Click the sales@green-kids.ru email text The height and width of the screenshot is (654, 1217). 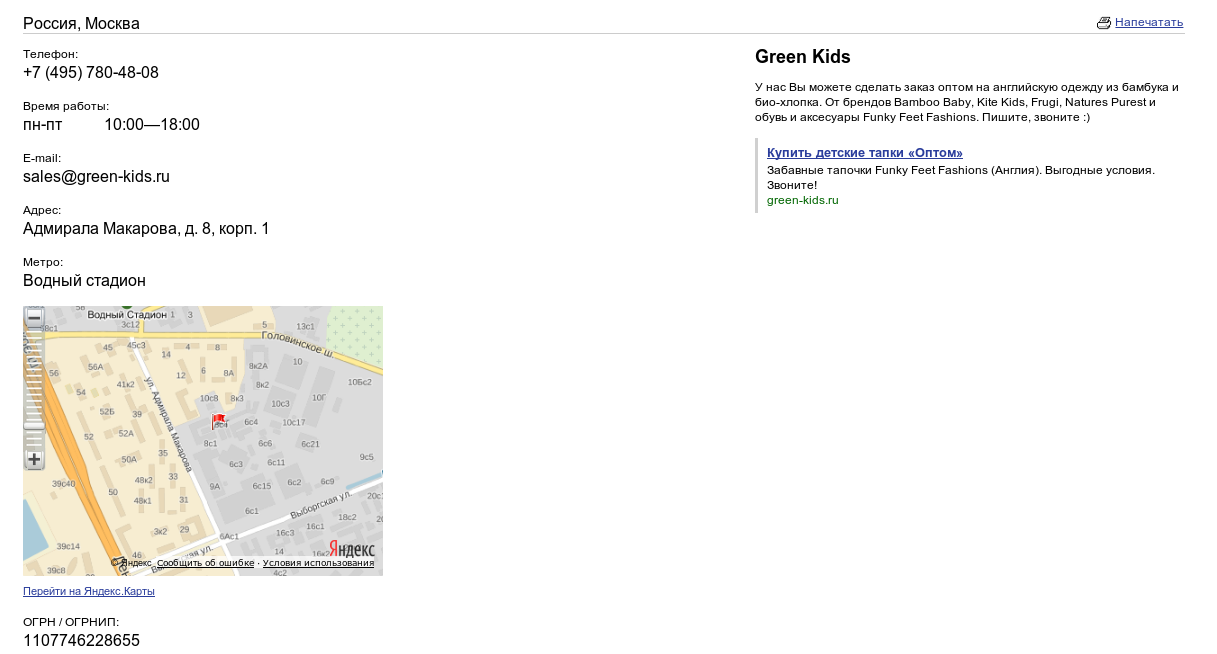pyautogui.click(x=96, y=177)
